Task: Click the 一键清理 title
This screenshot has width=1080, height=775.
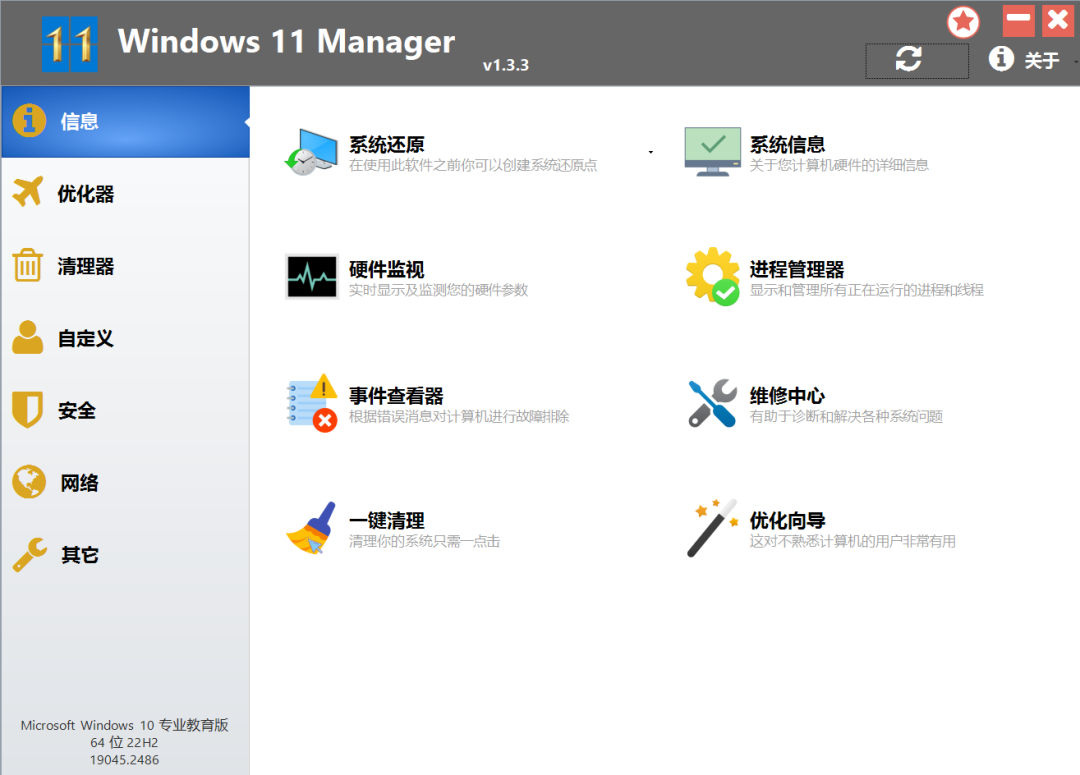Action: tap(386, 520)
